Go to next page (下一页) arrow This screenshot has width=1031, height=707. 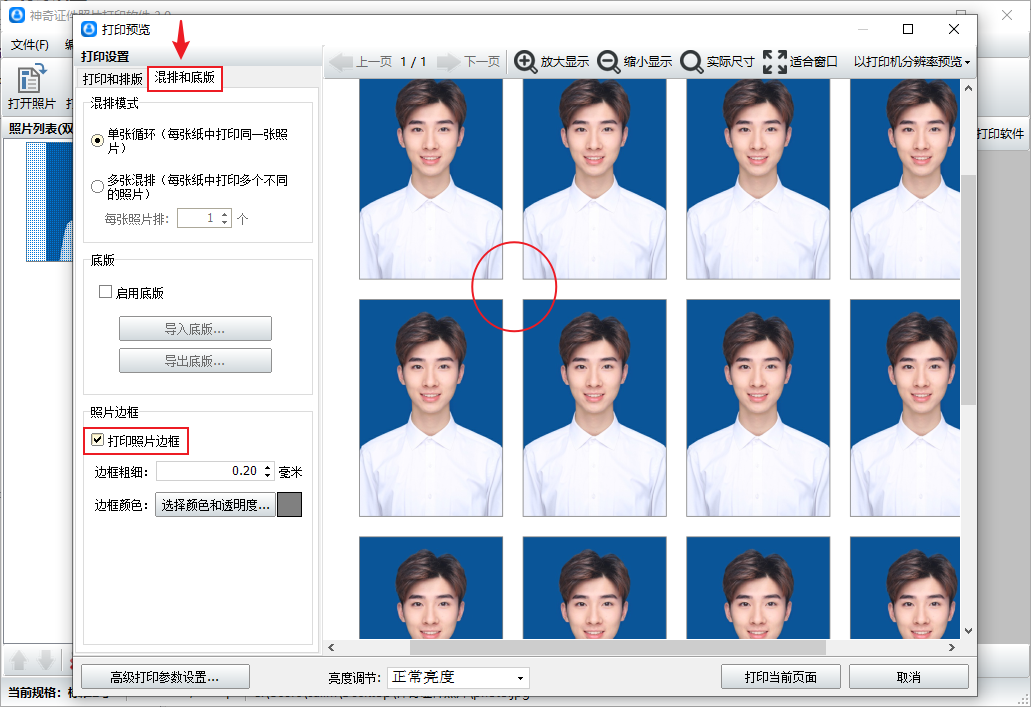click(x=448, y=62)
